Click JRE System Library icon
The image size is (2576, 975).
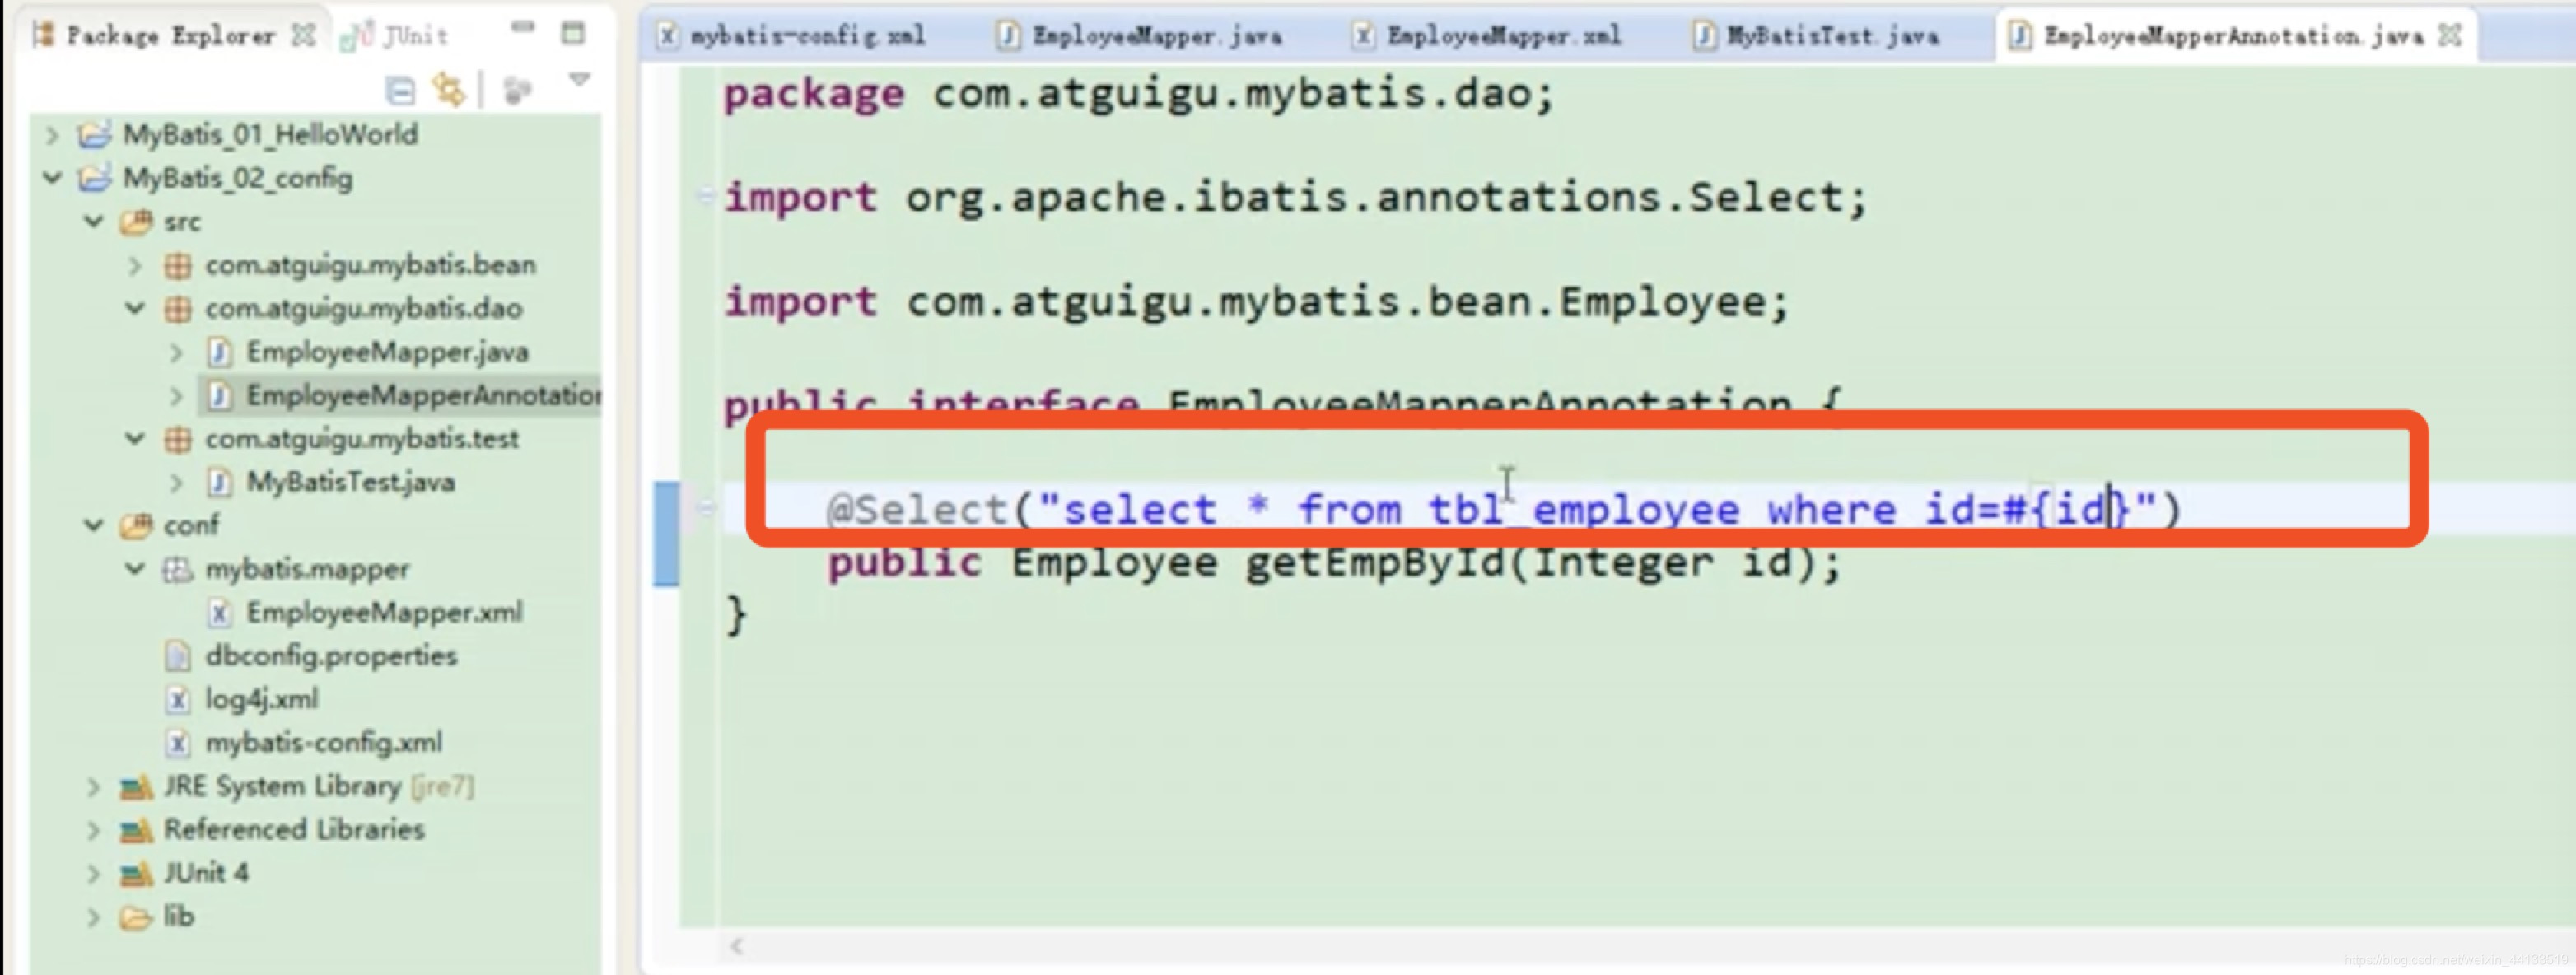[x=136, y=787]
